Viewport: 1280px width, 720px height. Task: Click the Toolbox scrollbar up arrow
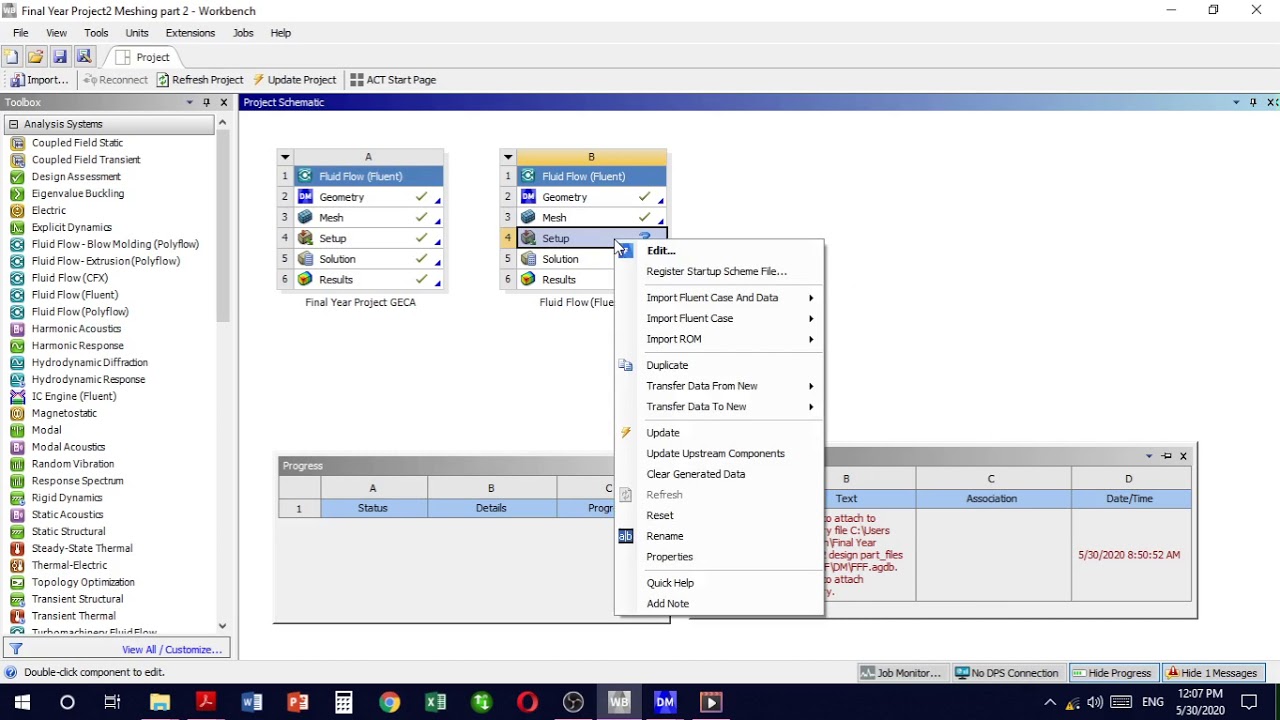click(x=222, y=123)
